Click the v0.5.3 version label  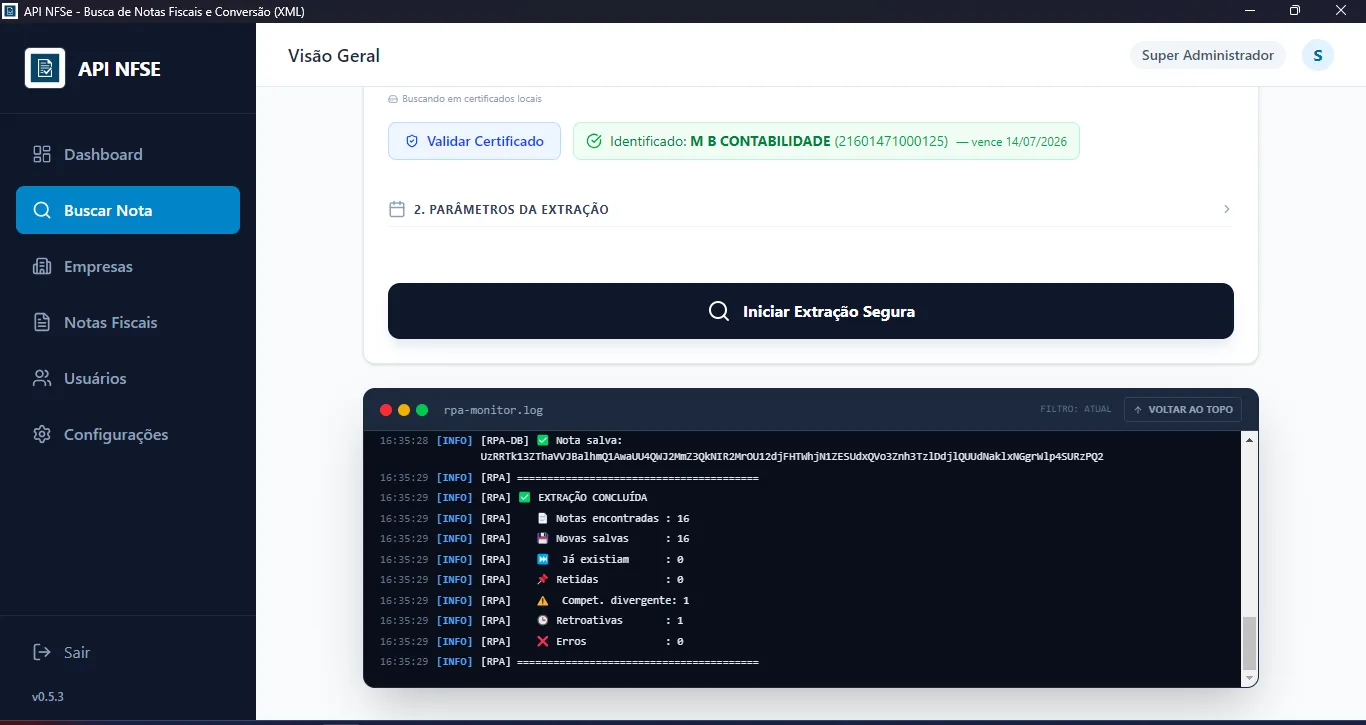48,696
